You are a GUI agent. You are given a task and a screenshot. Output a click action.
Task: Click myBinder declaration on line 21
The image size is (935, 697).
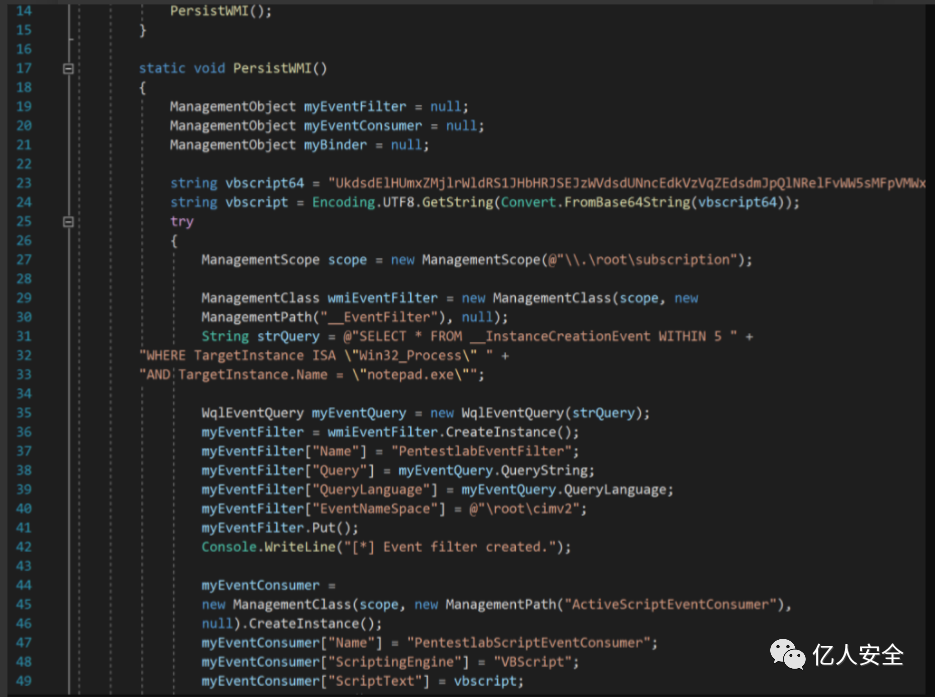tap(335, 145)
